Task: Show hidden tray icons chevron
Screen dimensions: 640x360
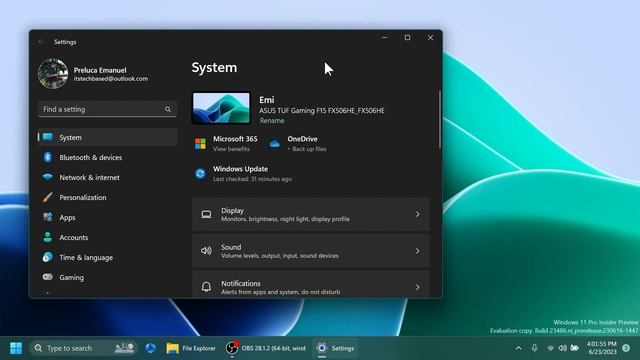Action: click(518, 348)
